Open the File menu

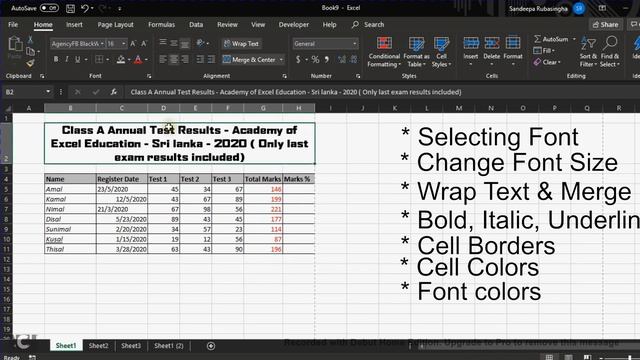point(13,24)
